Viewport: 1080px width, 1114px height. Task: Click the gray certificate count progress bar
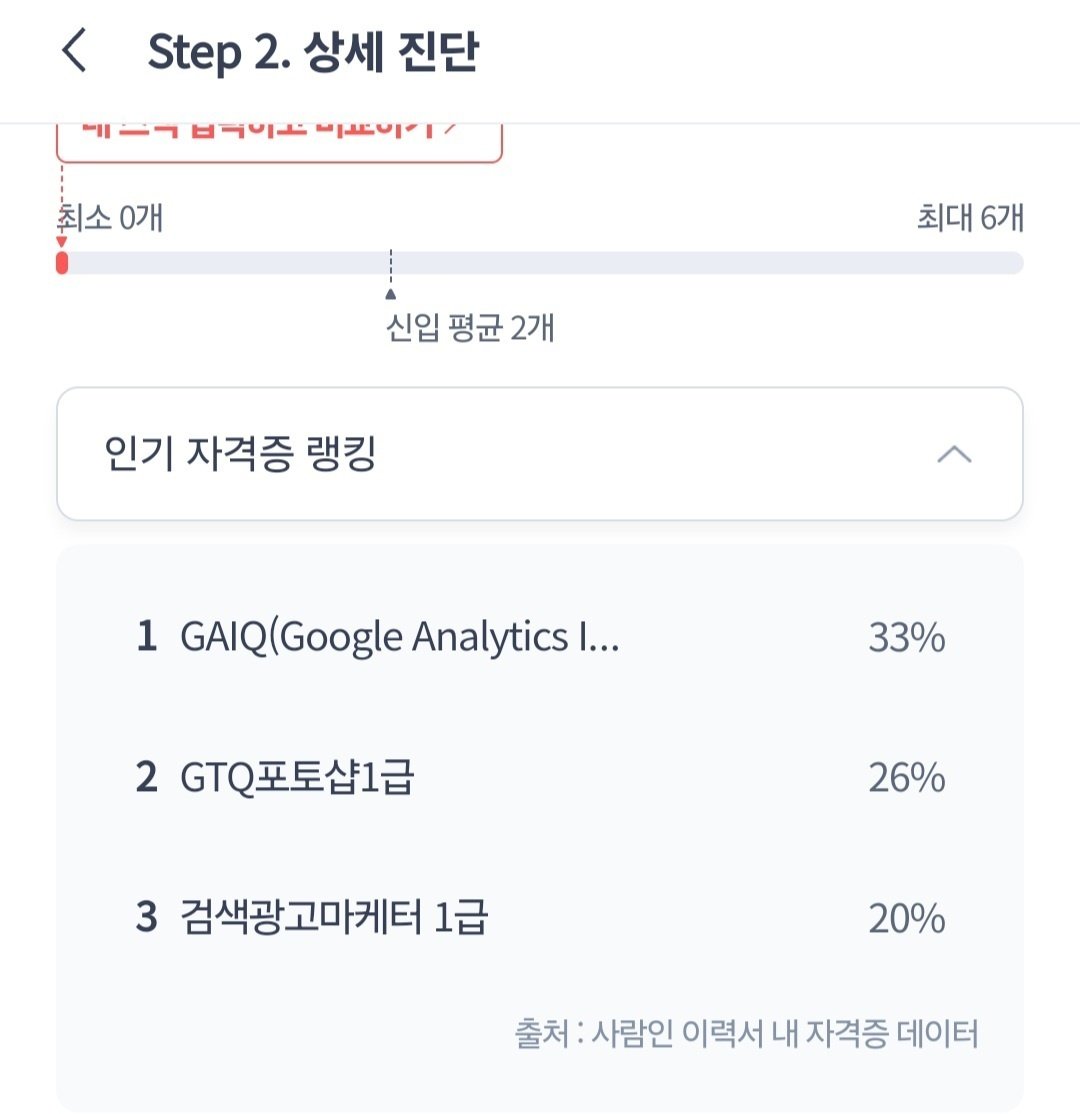[540, 263]
